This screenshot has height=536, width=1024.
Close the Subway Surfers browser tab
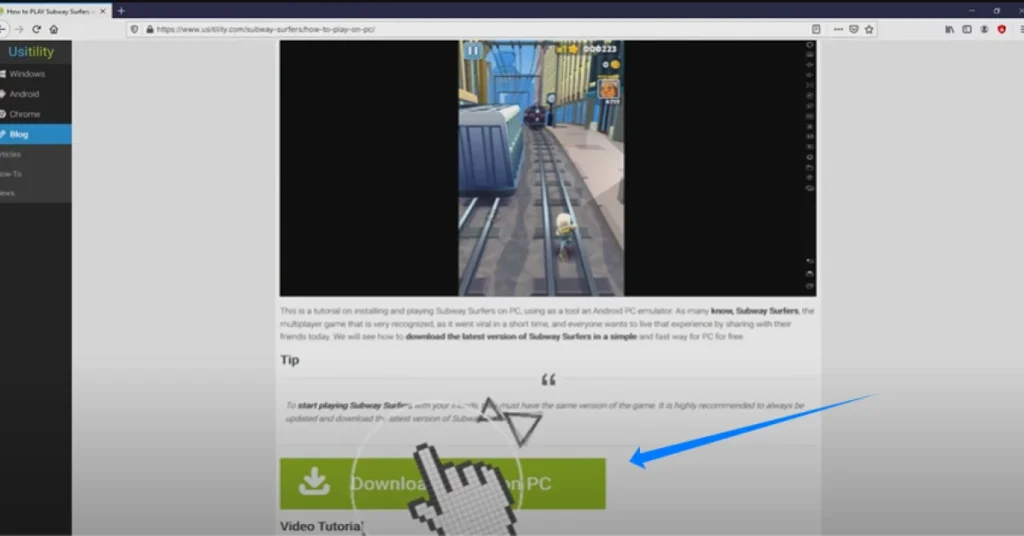tap(103, 11)
